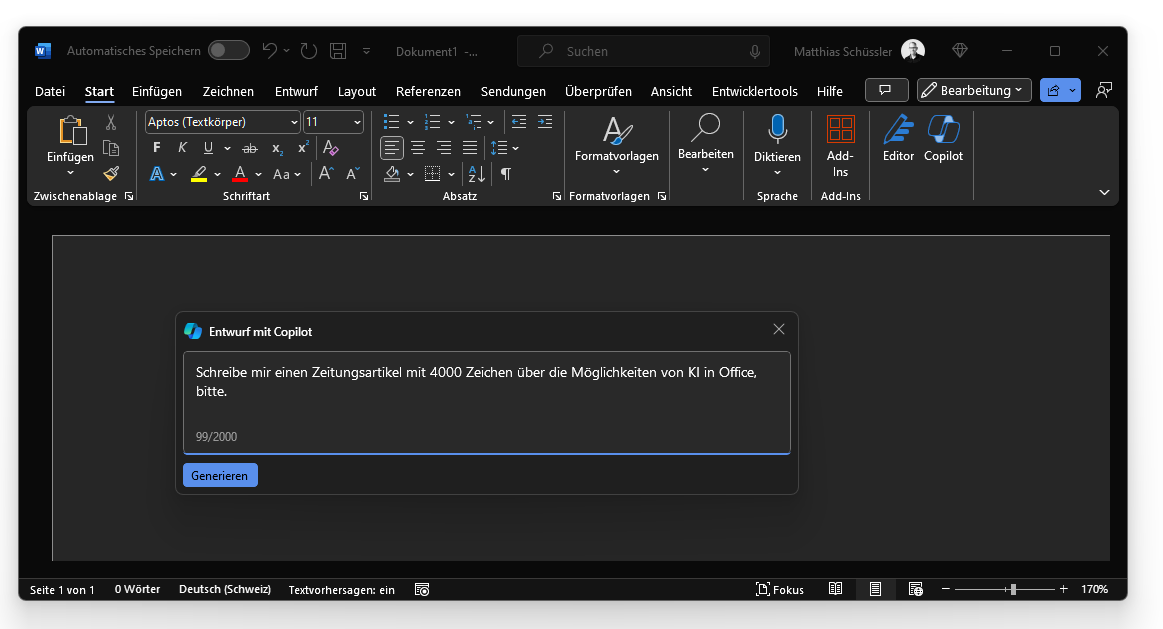
Task: Collapse the ribbon with the chevron
Action: (x=1104, y=192)
